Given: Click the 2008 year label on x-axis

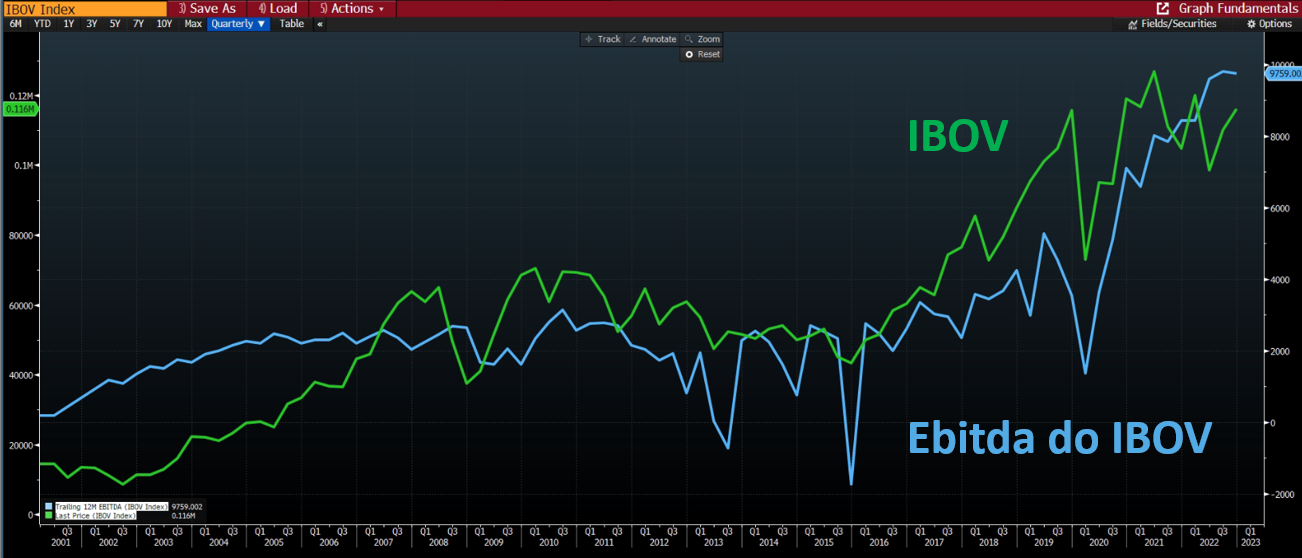Looking at the screenshot, I should [438, 542].
